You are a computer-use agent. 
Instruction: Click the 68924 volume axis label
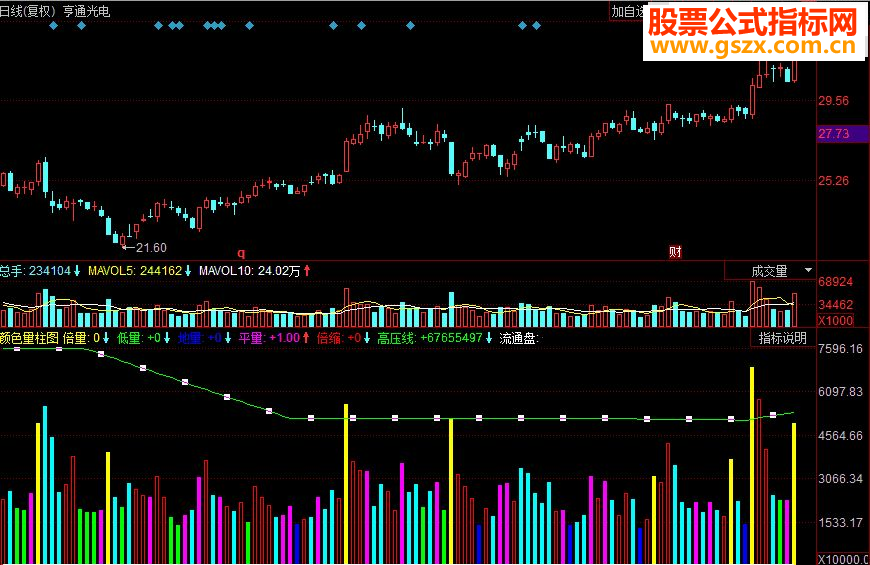[835, 281]
